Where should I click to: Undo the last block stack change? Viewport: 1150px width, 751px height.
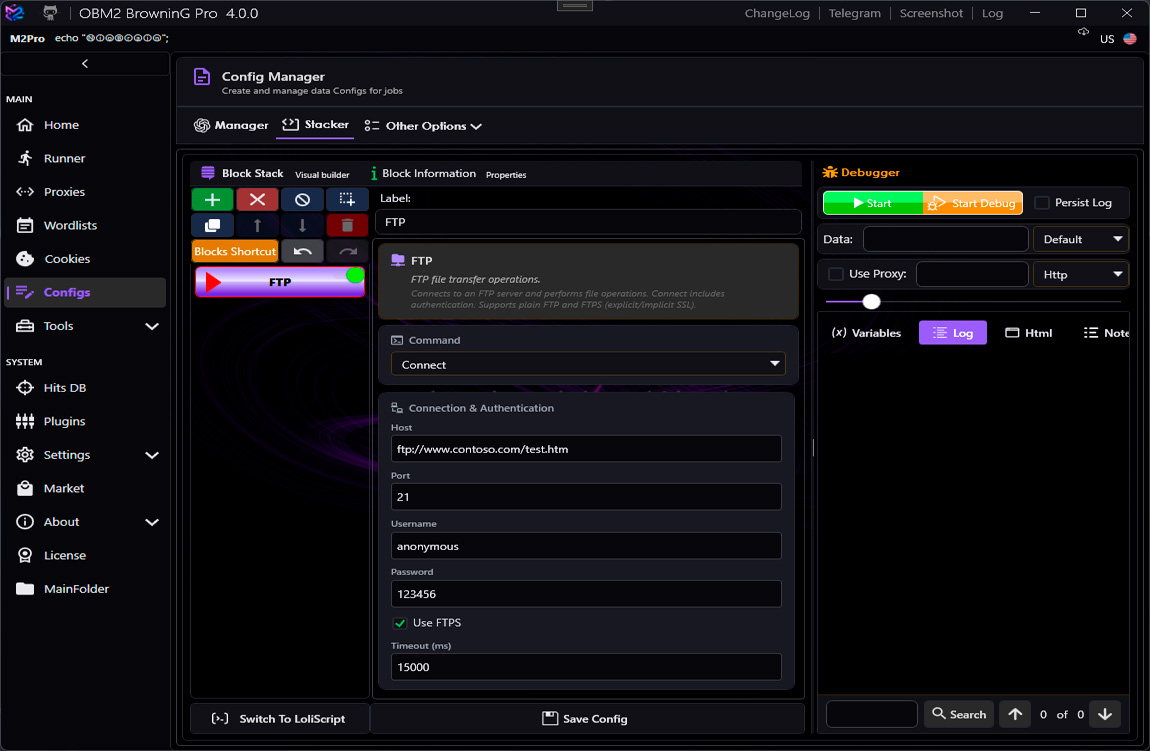pos(302,252)
